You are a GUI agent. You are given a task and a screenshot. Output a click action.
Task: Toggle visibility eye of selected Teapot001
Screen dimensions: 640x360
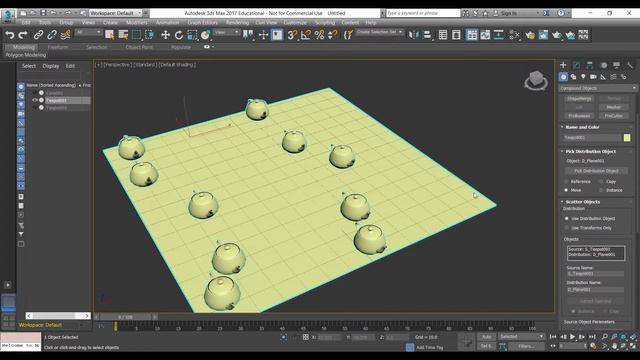coord(35,100)
